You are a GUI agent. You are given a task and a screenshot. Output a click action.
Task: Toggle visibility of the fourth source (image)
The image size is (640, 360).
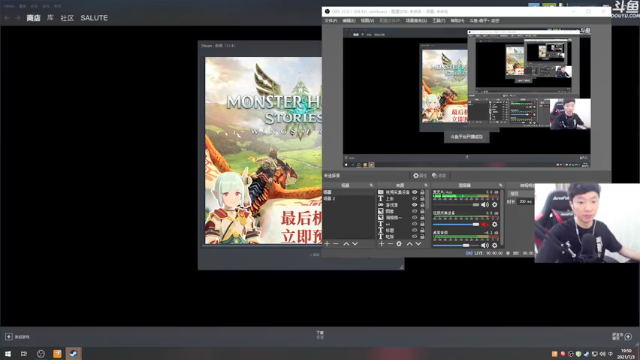point(415,211)
